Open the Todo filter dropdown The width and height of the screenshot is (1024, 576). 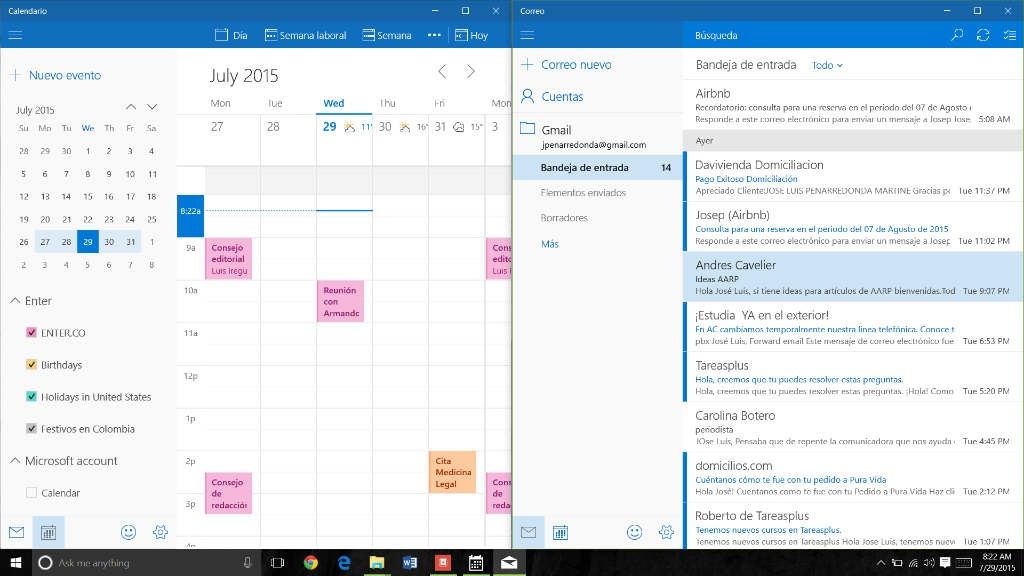tap(827, 65)
